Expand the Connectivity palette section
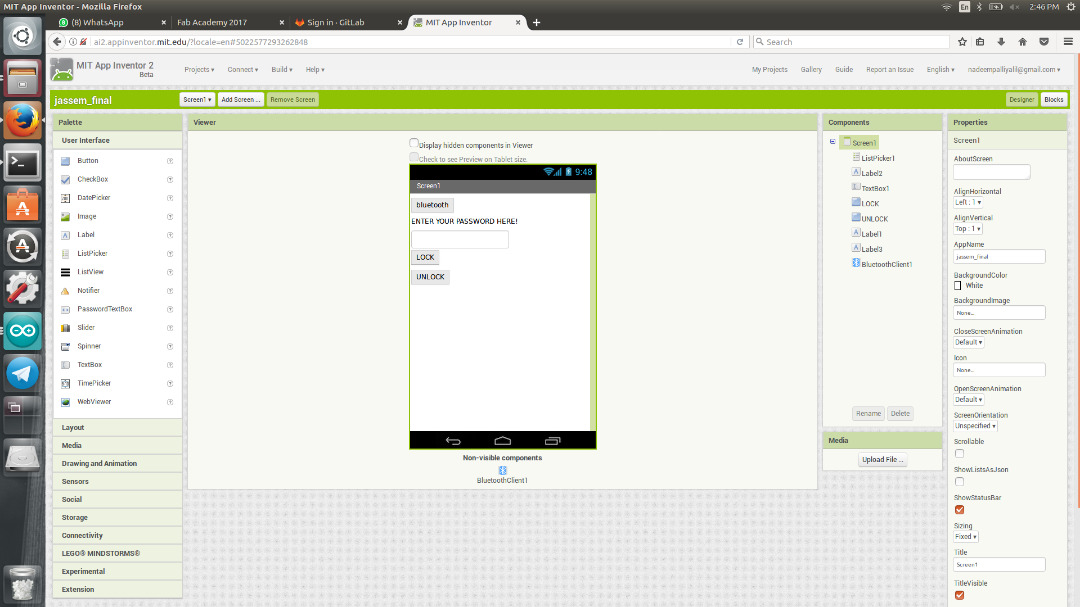This screenshot has width=1080, height=607. pos(117,535)
